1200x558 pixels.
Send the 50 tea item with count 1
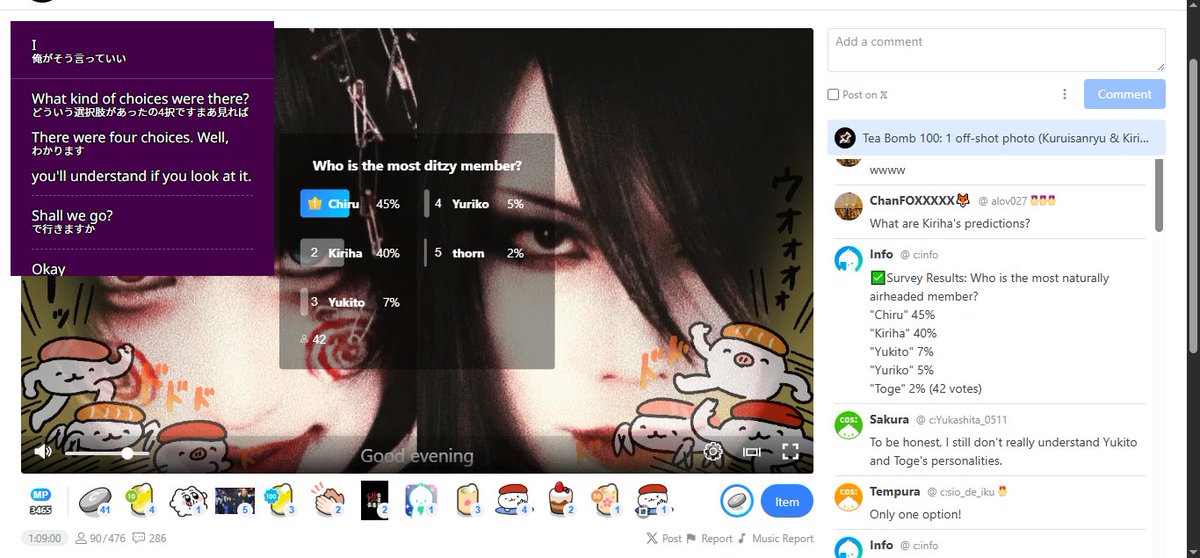(x=608, y=499)
